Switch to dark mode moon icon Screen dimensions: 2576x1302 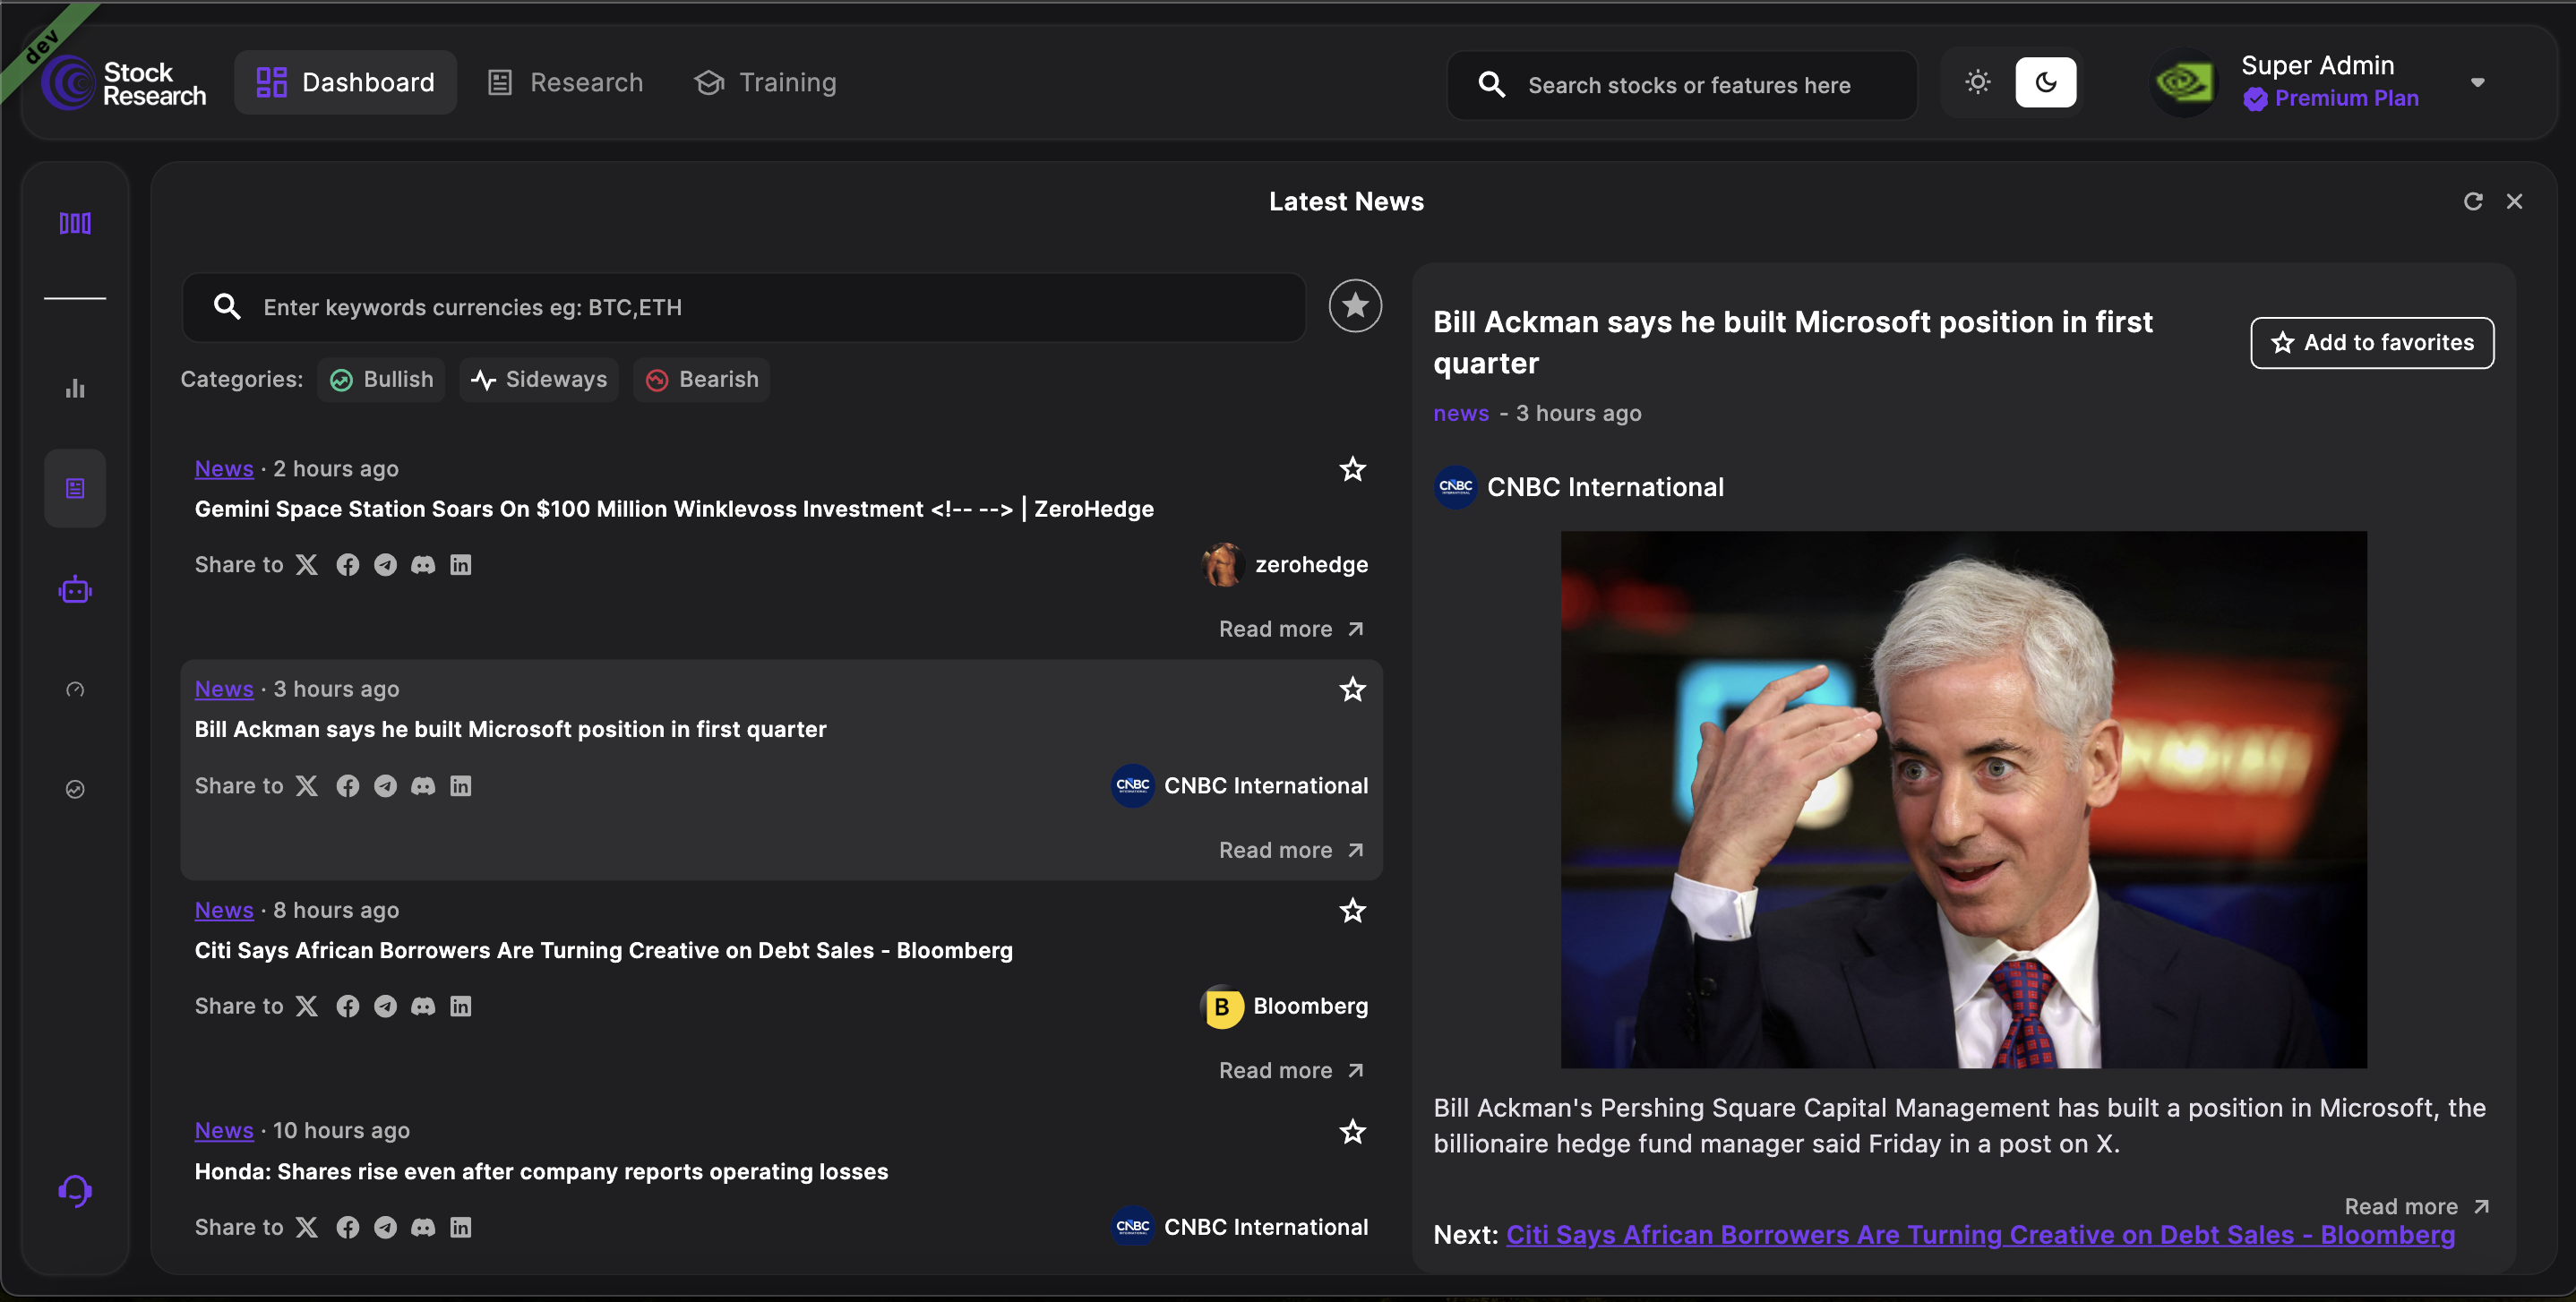point(2045,82)
